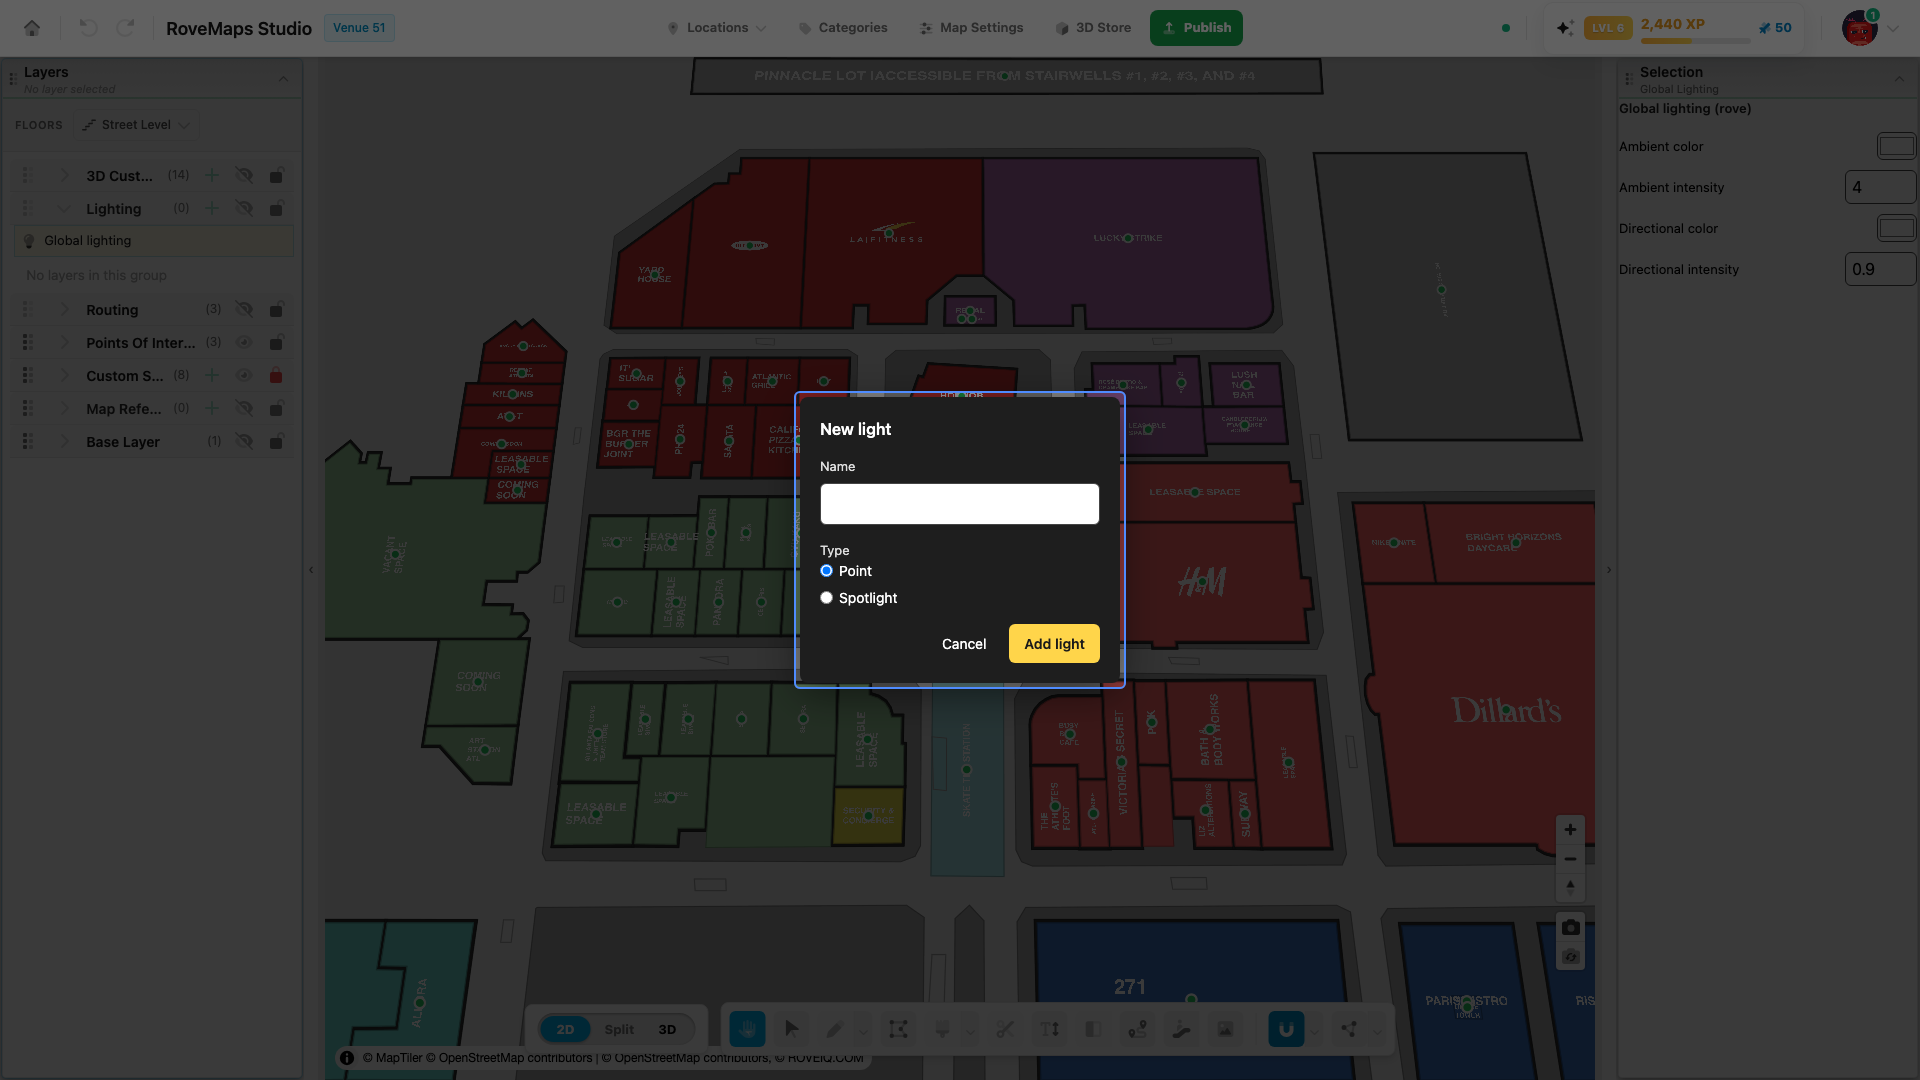Image resolution: width=1920 pixels, height=1080 pixels.
Task: Collapse the Selection panel chevron
Action: coord(1899,79)
